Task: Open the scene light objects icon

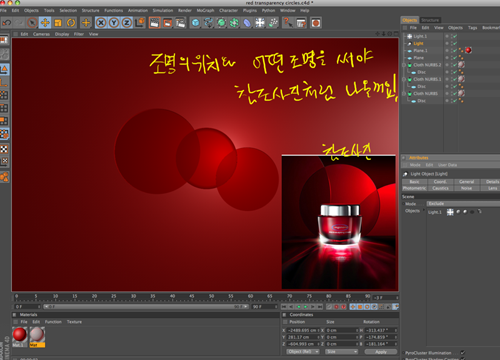Action: 260,23
